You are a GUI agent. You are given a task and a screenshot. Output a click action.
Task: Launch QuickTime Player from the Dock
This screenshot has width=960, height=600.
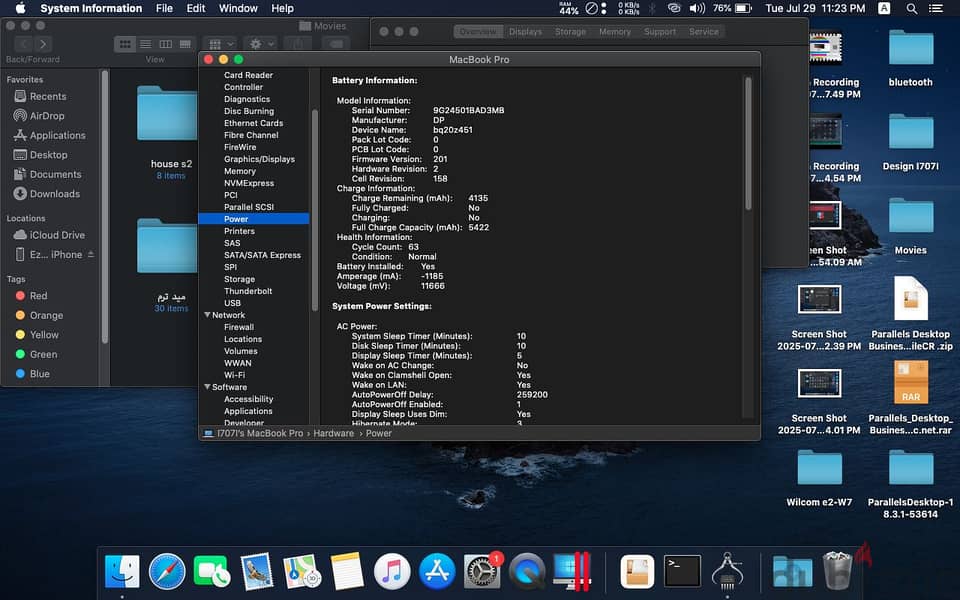pyautogui.click(x=527, y=571)
